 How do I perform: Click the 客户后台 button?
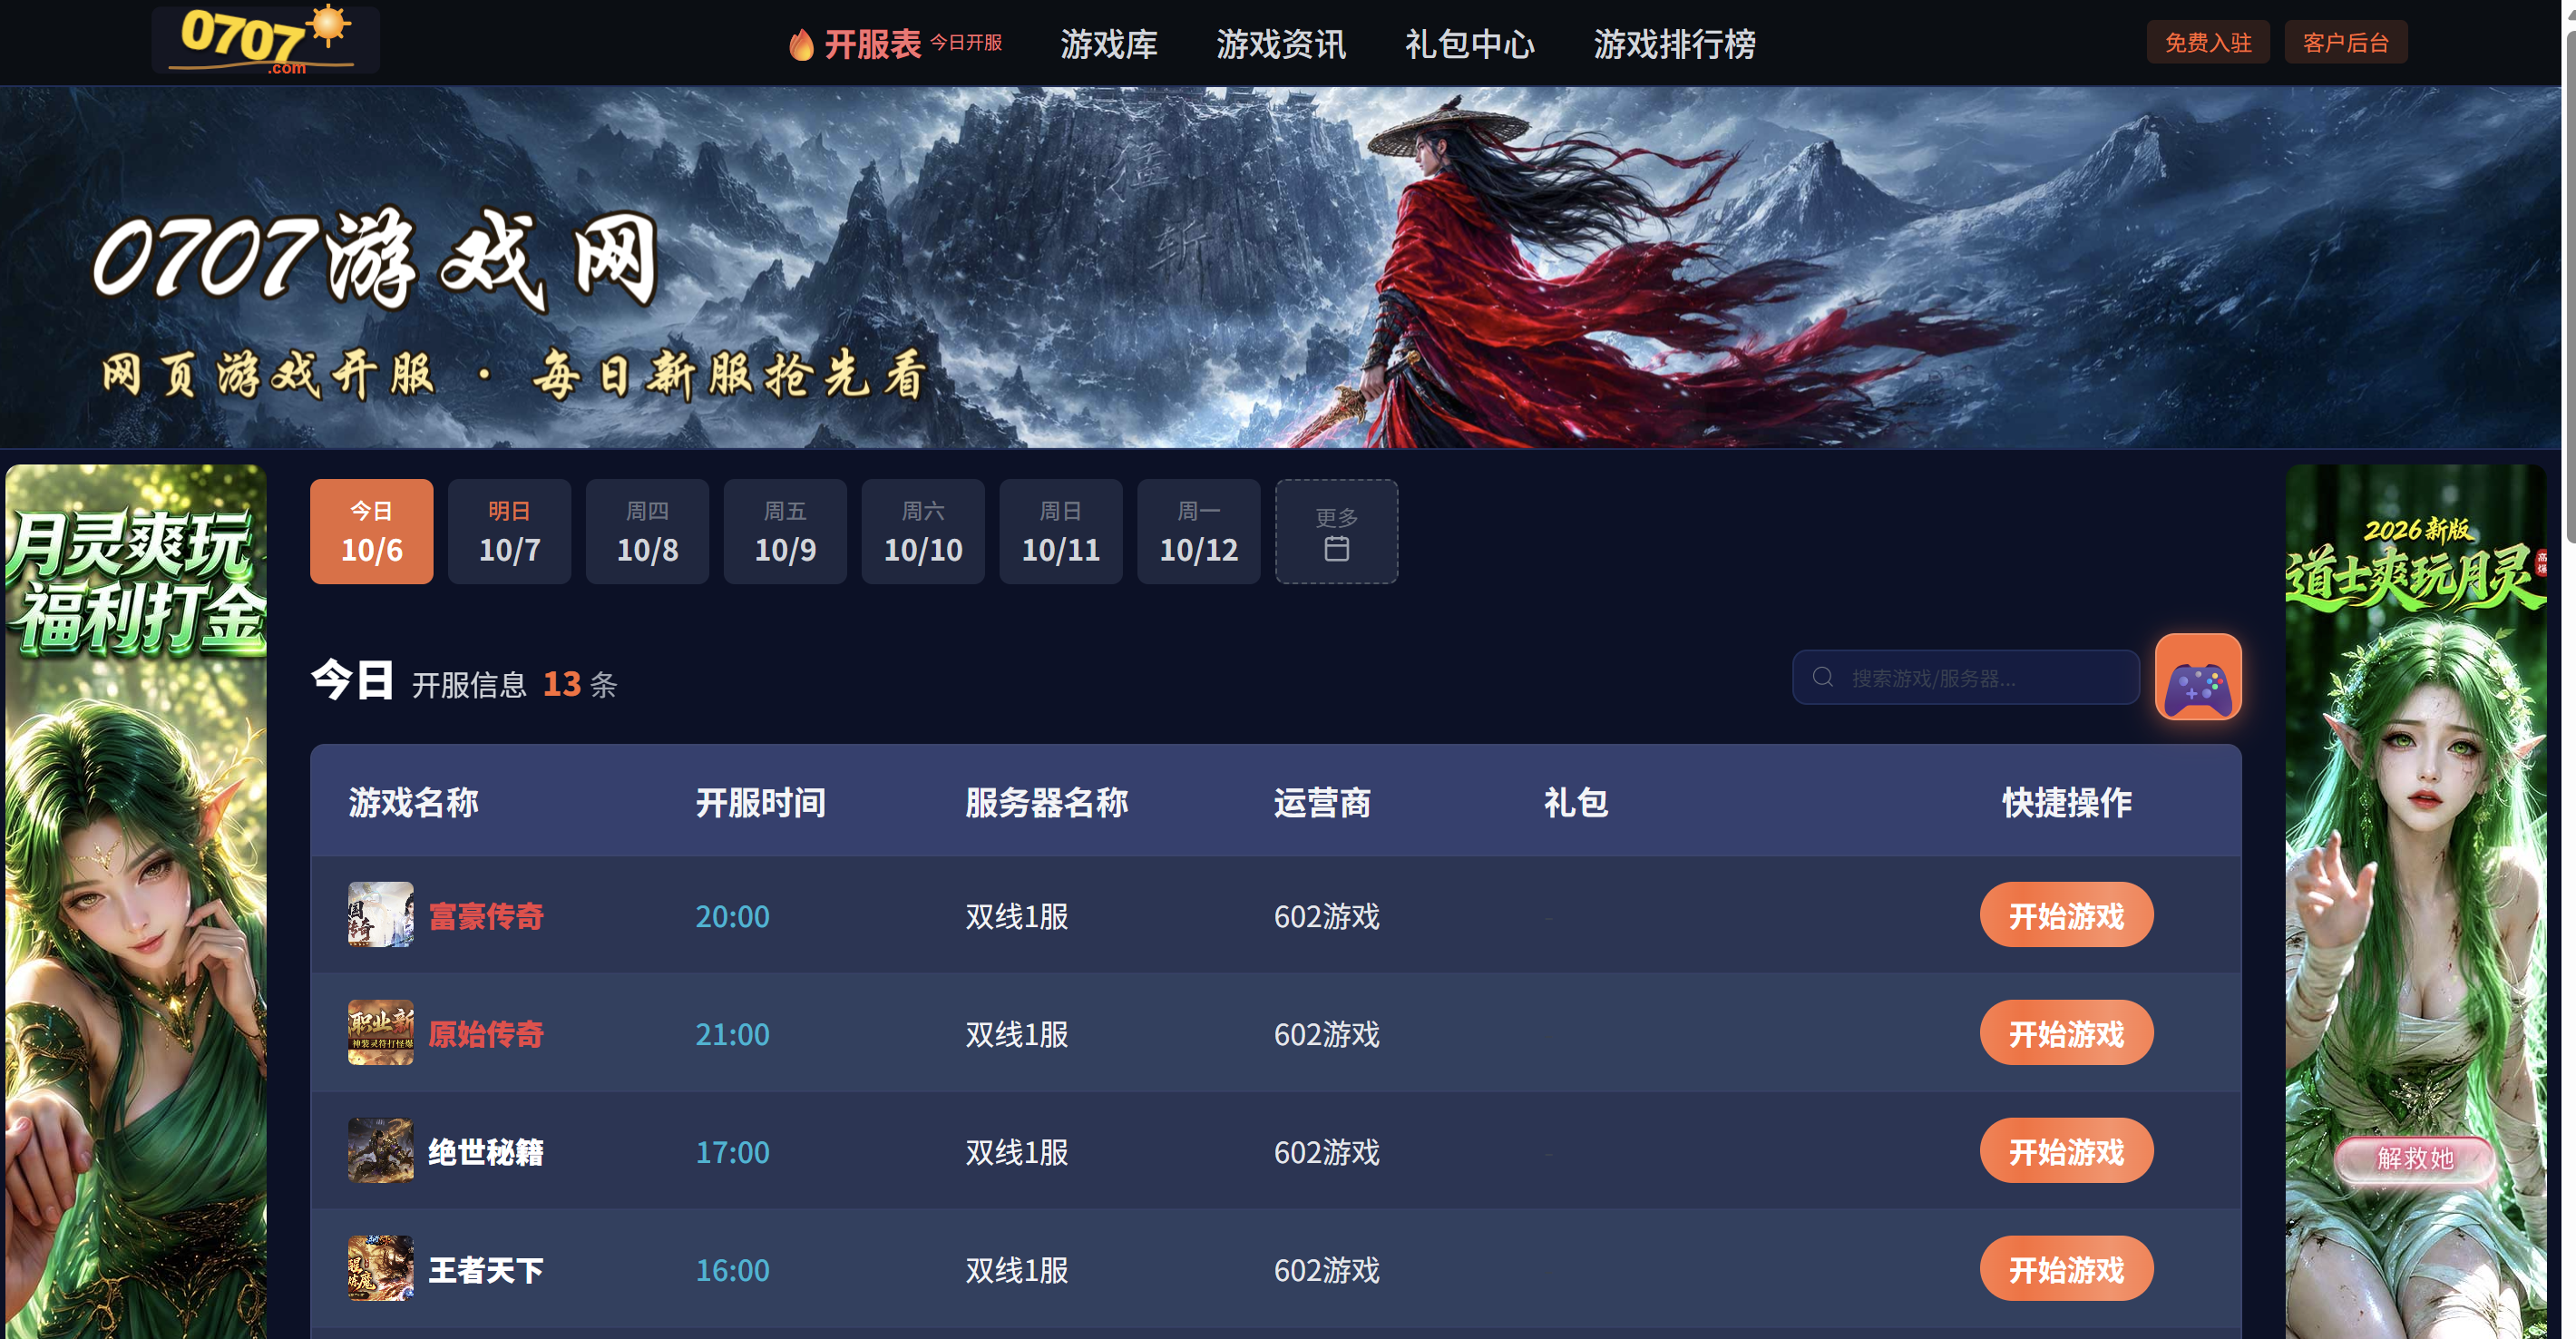[2346, 42]
